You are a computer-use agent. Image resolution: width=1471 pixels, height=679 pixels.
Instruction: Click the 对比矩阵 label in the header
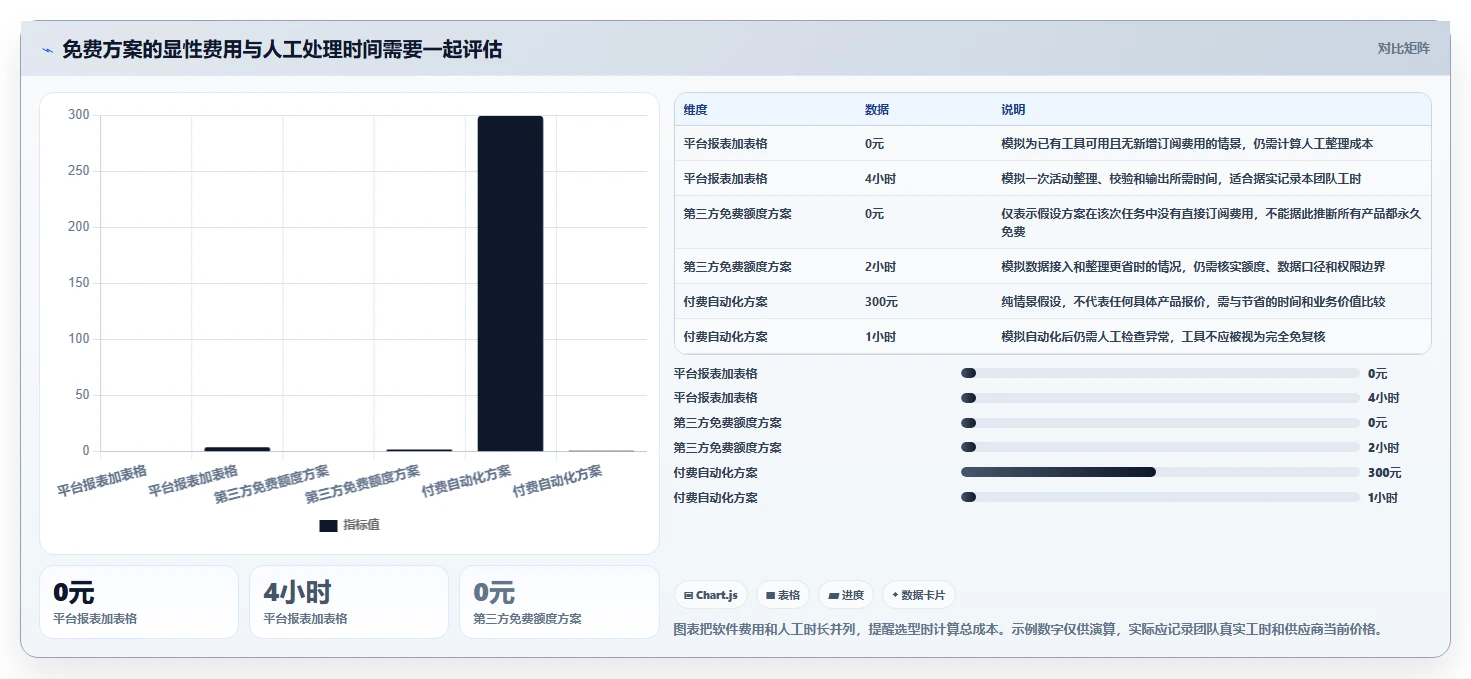coord(1404,48)
